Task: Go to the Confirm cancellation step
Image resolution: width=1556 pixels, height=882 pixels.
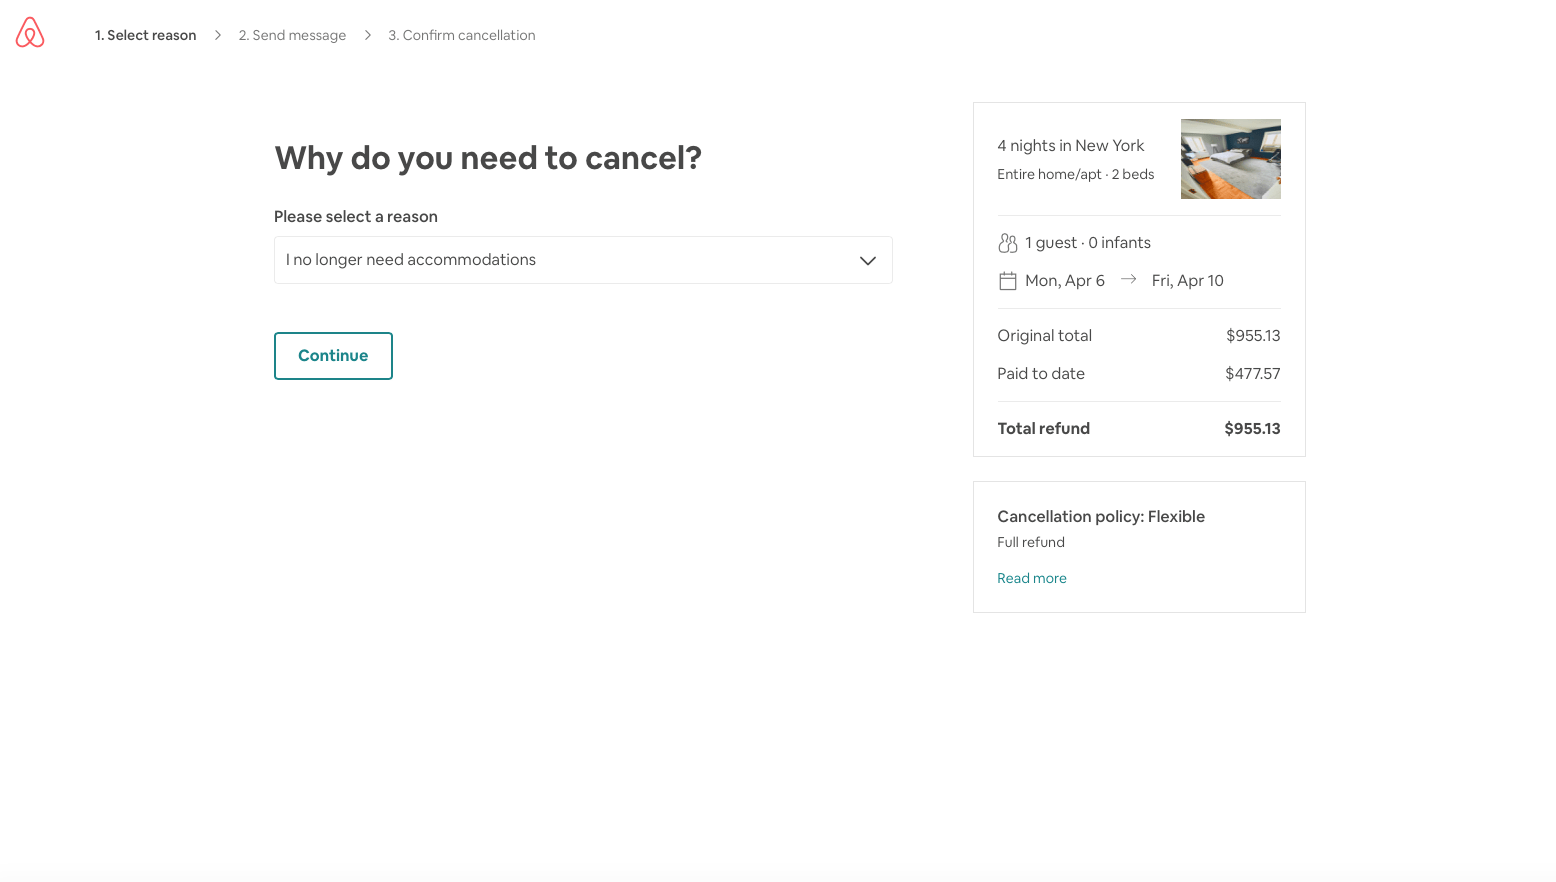Action: click(x=461, y=35)
